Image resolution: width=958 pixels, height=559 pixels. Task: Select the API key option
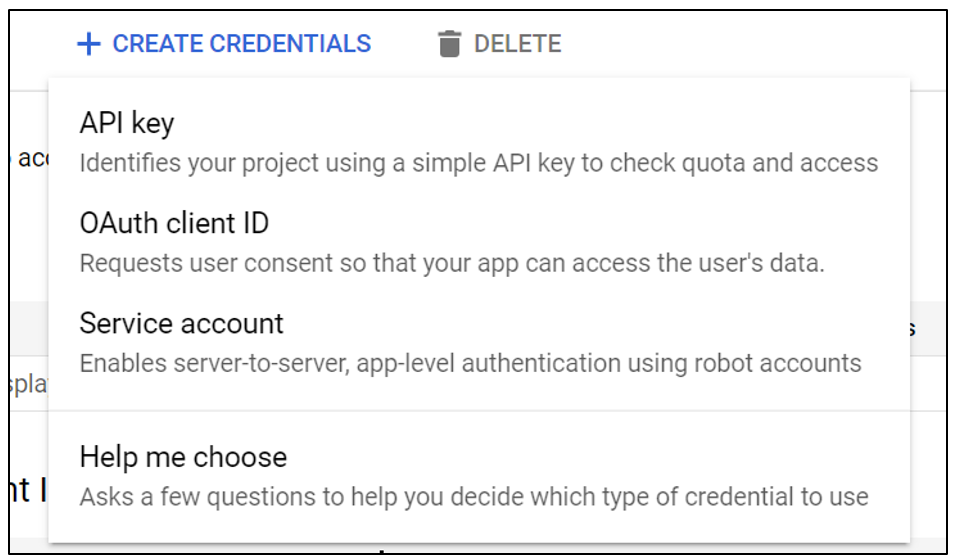tap(127, 123)
